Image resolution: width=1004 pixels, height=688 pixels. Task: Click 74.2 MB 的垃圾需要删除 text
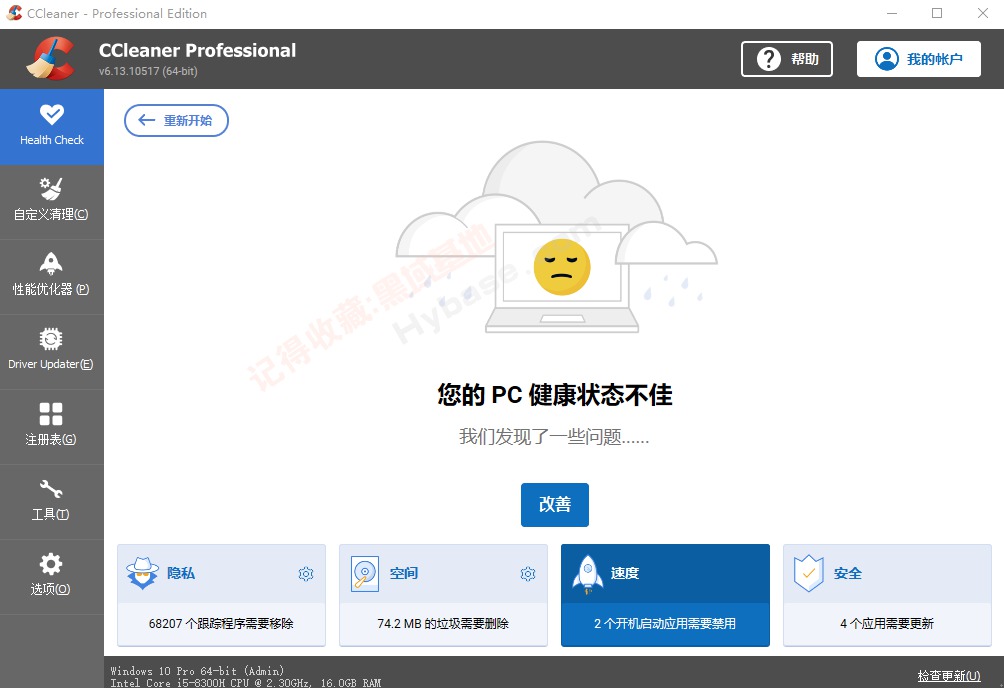point(443,623)
